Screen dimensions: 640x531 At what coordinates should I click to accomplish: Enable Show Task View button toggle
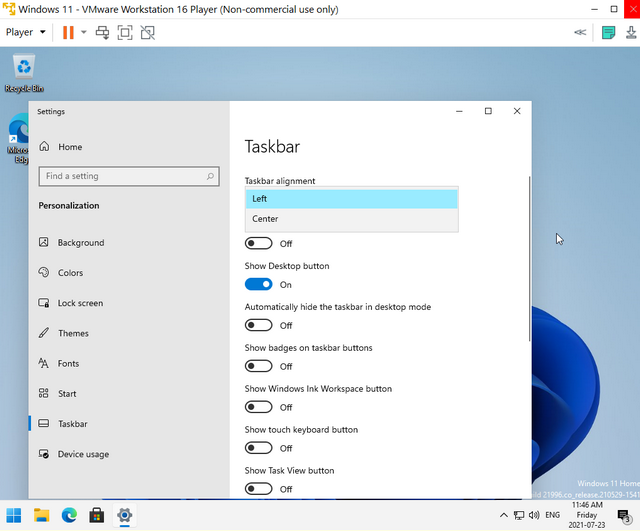(258, 489)
